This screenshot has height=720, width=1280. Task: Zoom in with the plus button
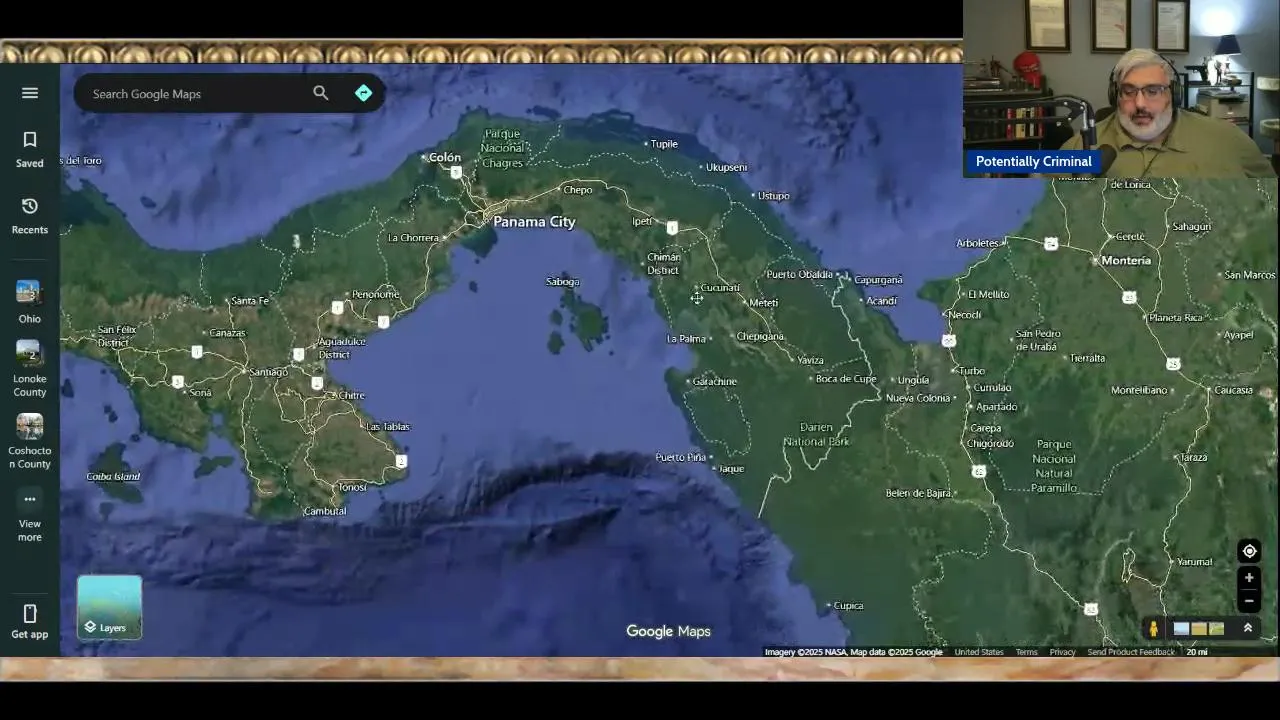(x=1249, y=578)
